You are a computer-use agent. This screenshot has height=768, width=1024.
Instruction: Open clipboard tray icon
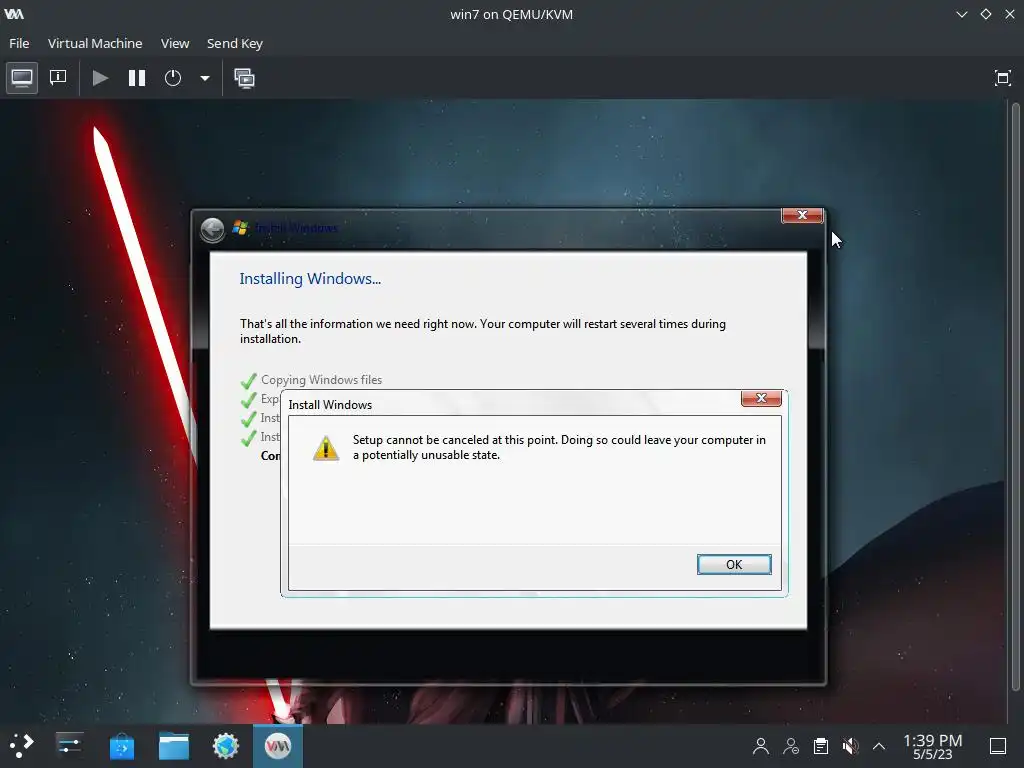click(821, 746)
